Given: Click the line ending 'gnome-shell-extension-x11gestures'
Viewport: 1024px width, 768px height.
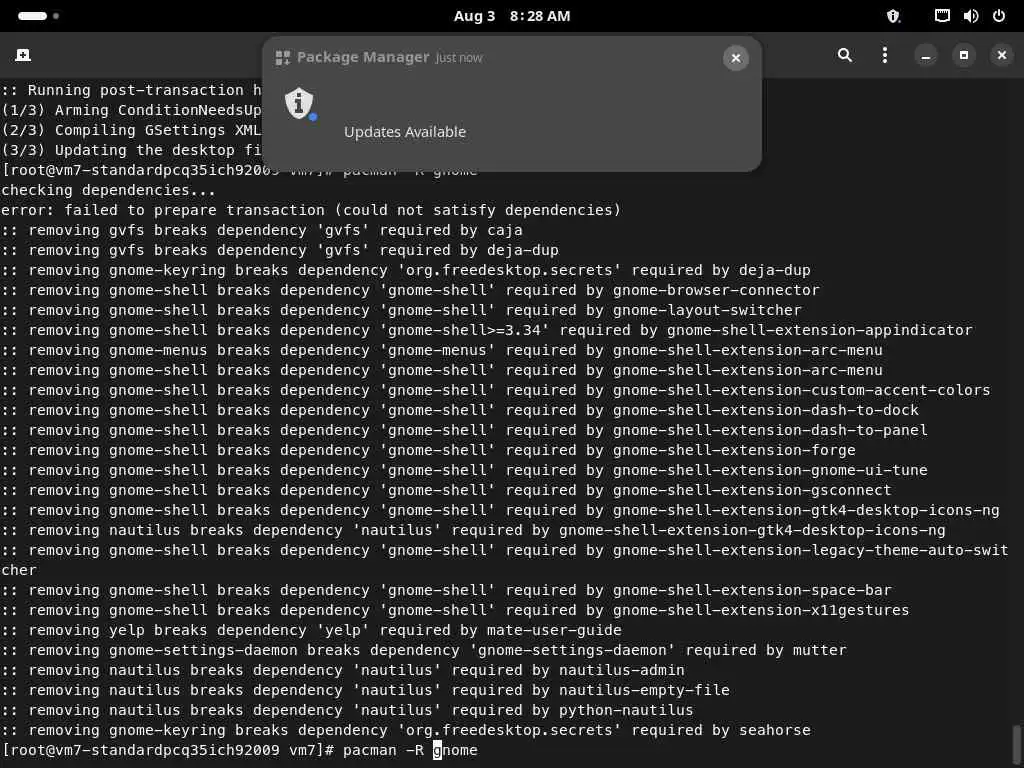Looking at the screenshot, I should [455, 610].
